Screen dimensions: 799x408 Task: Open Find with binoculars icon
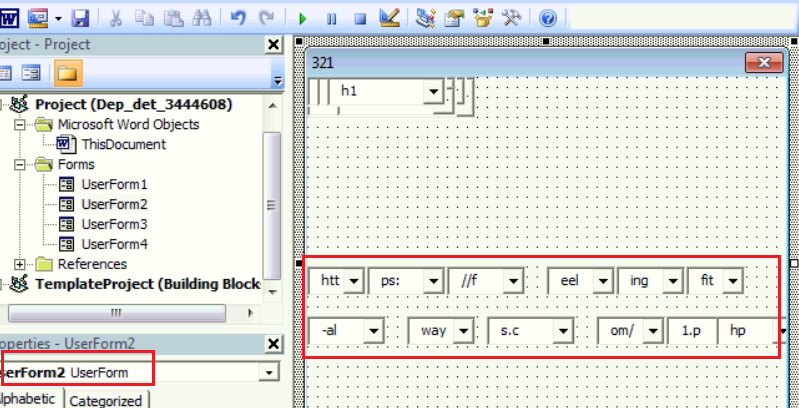coord(202,19)
